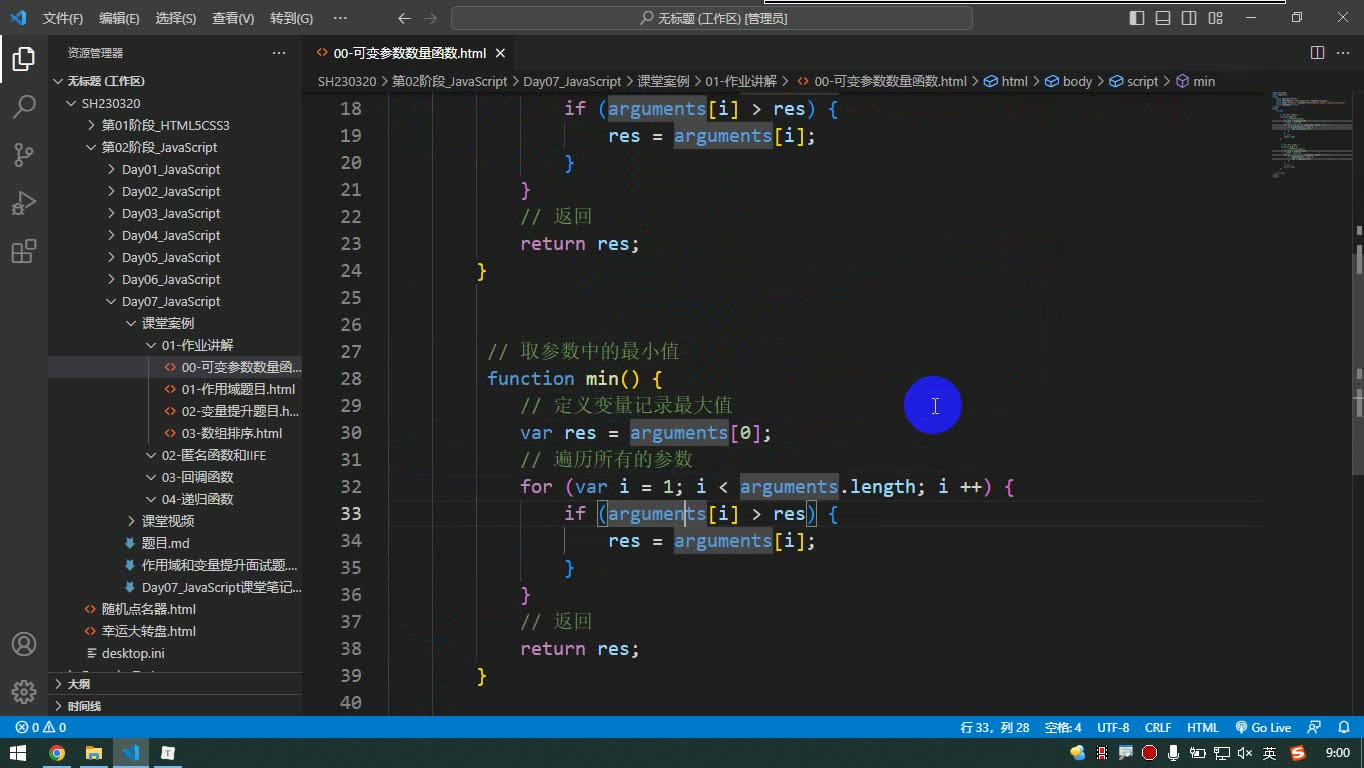
Task: Click the split editor right icon
Action: (x=1317, y=53)
